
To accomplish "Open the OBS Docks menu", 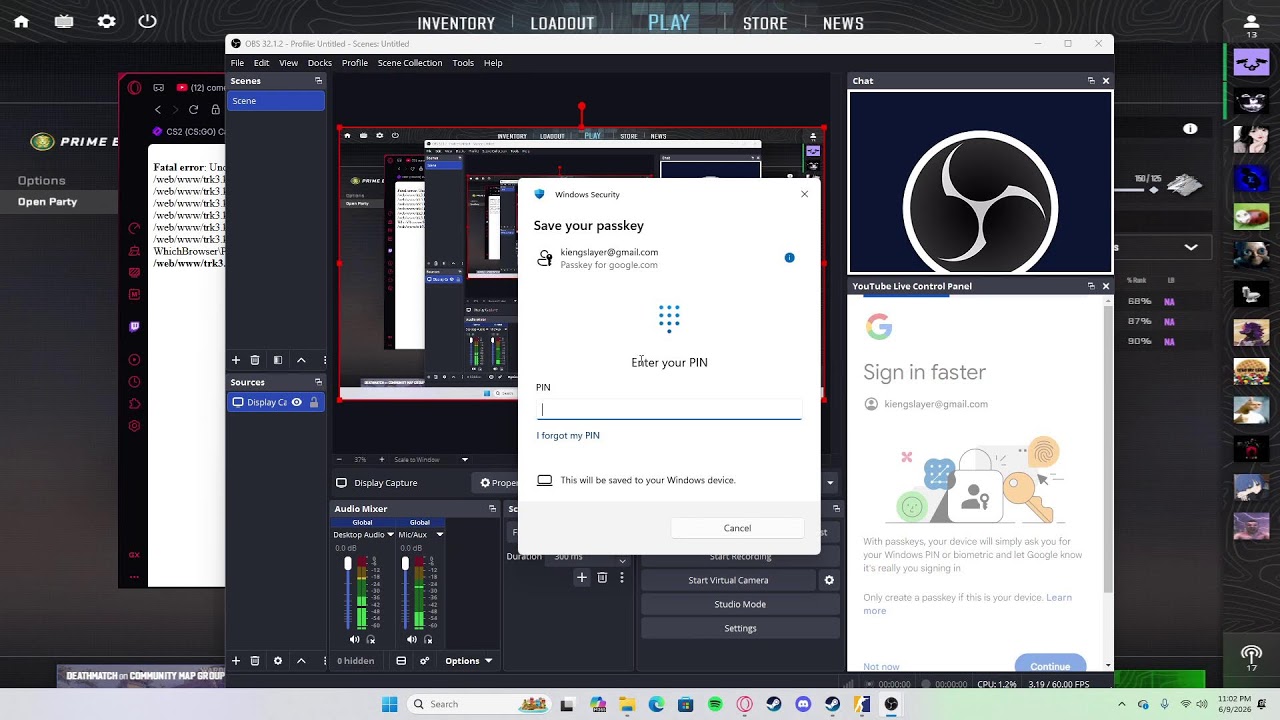I will 319,63.
